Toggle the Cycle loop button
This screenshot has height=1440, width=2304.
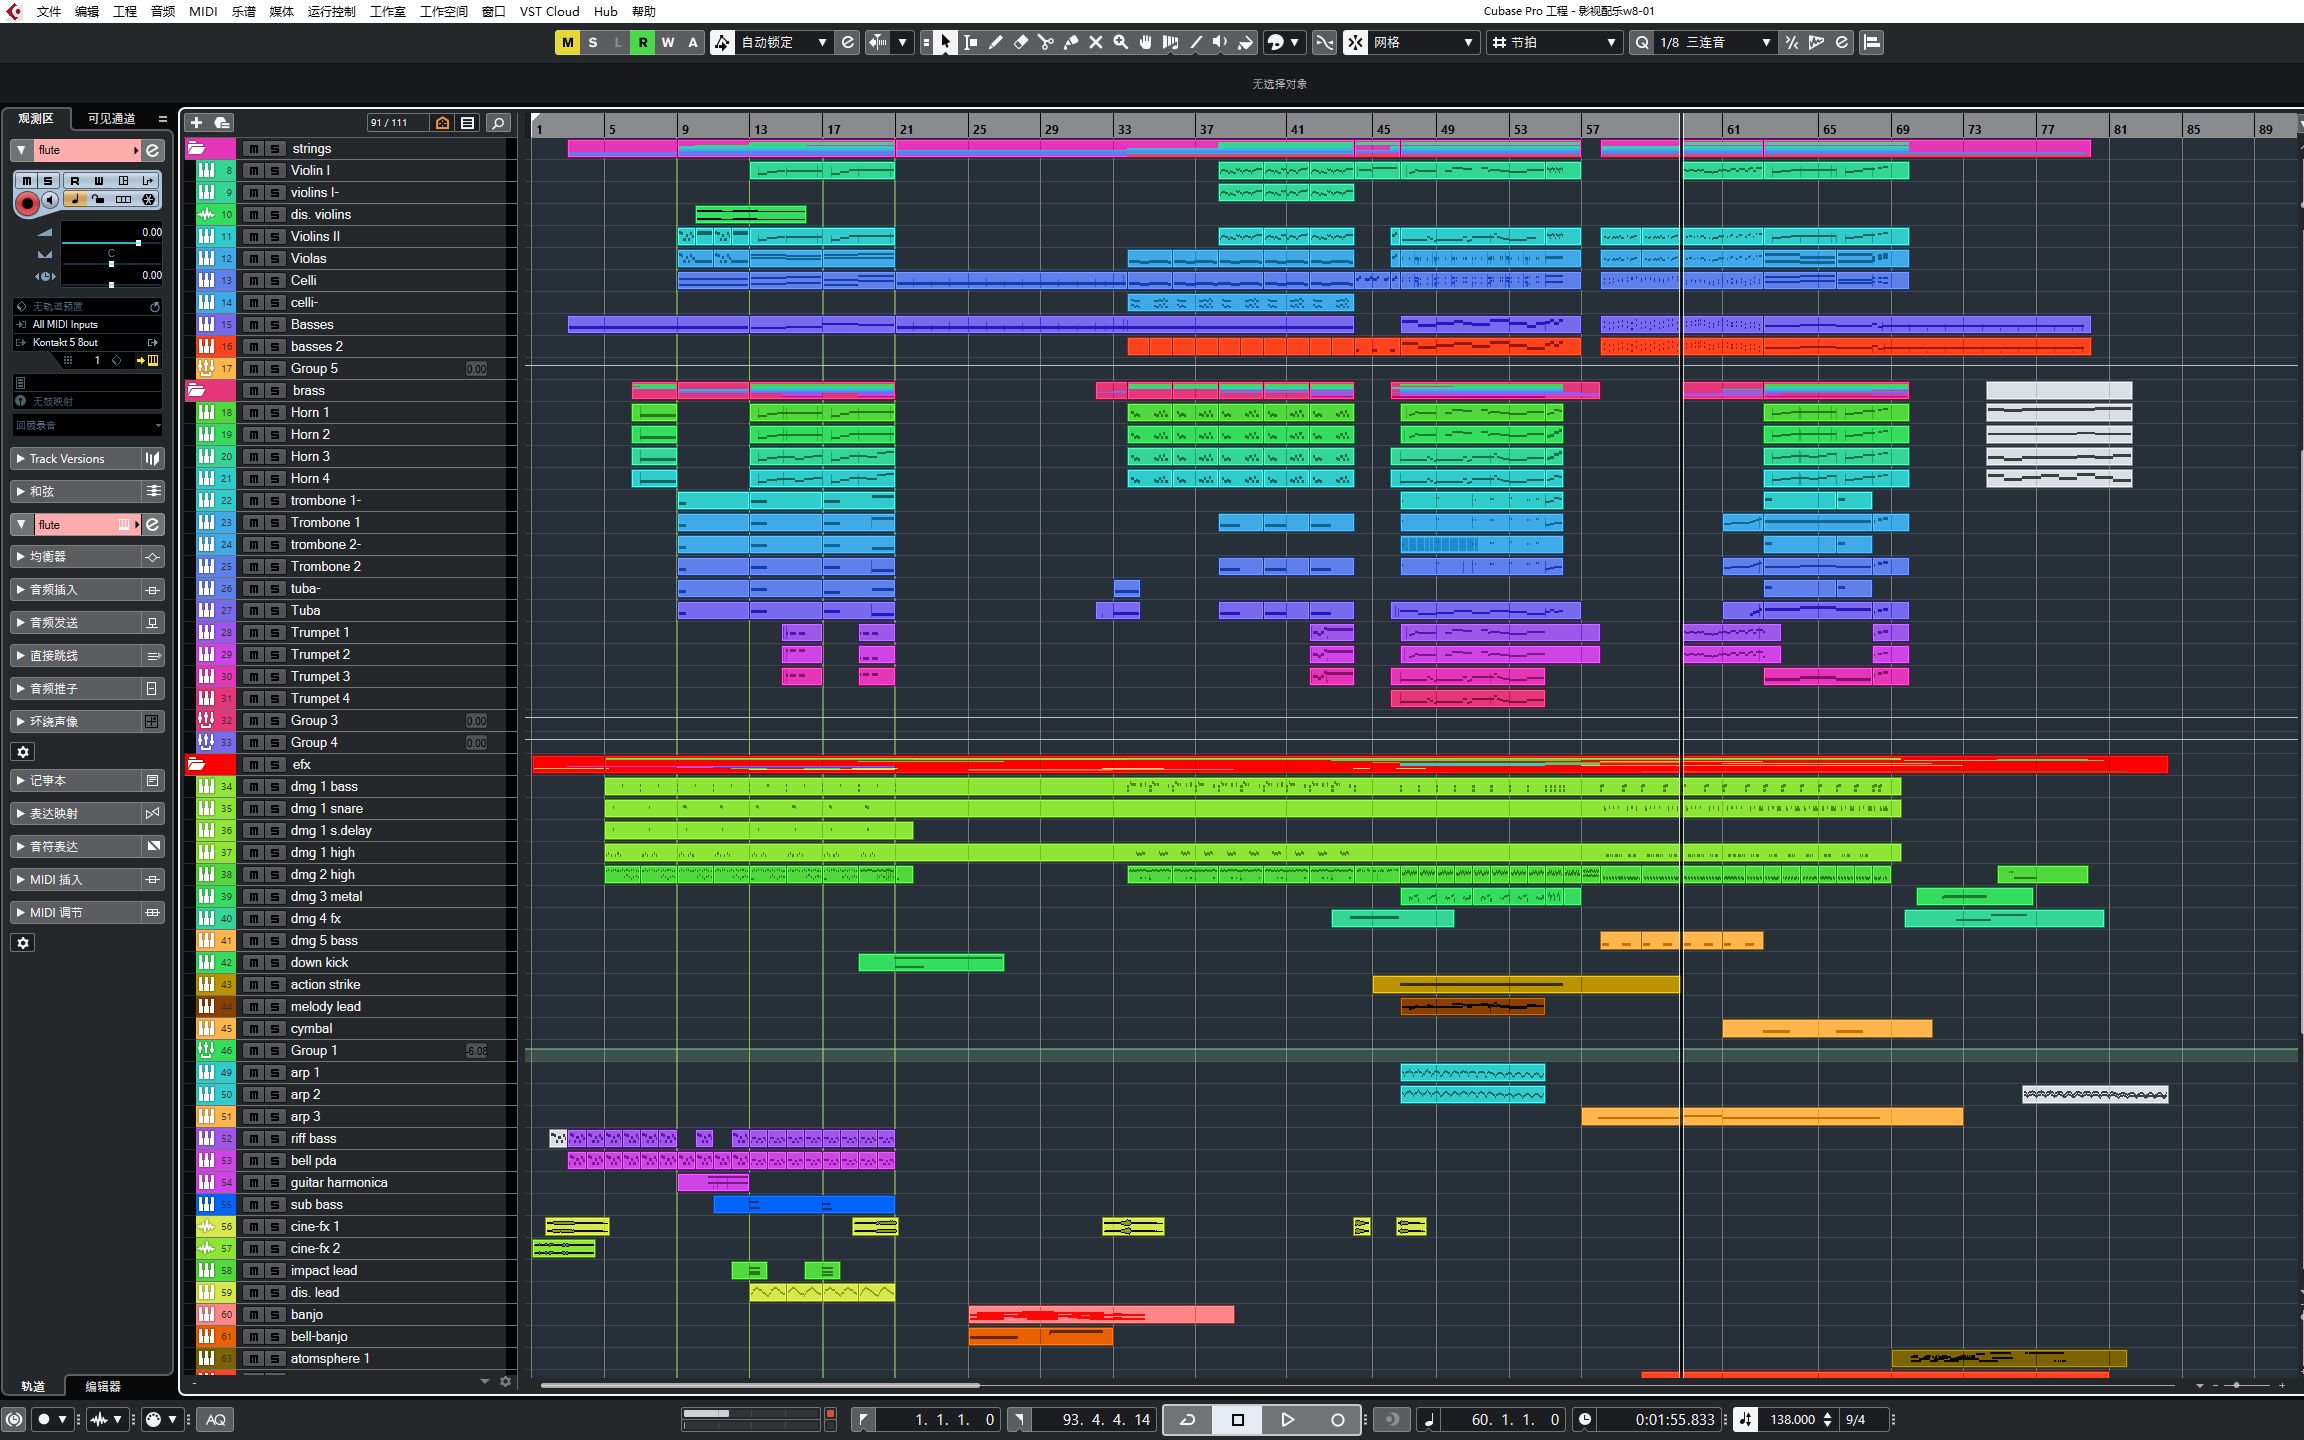pos(1187,1419)
